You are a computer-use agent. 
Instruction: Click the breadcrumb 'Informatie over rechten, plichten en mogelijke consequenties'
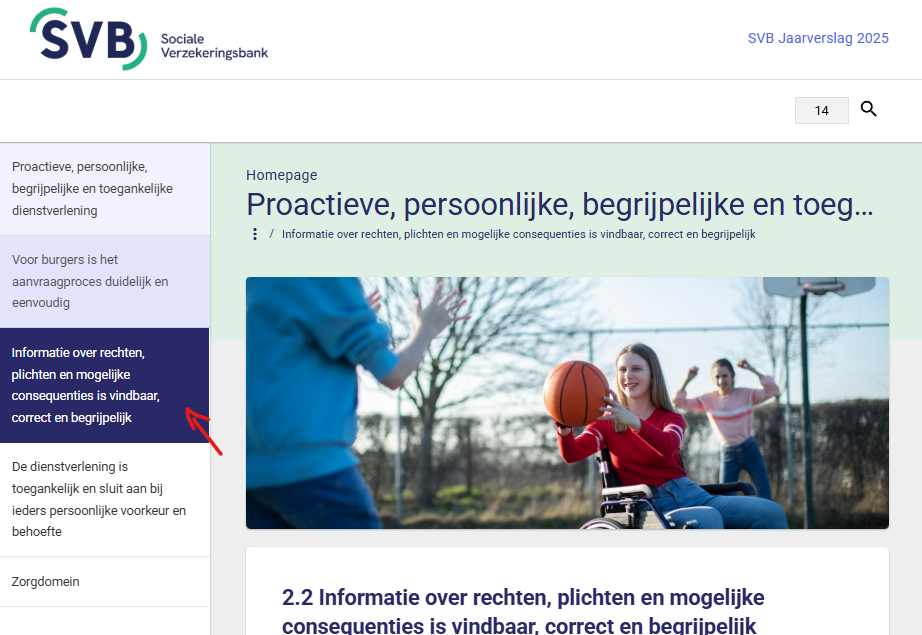pyautogui.click(x=519, y=234)
